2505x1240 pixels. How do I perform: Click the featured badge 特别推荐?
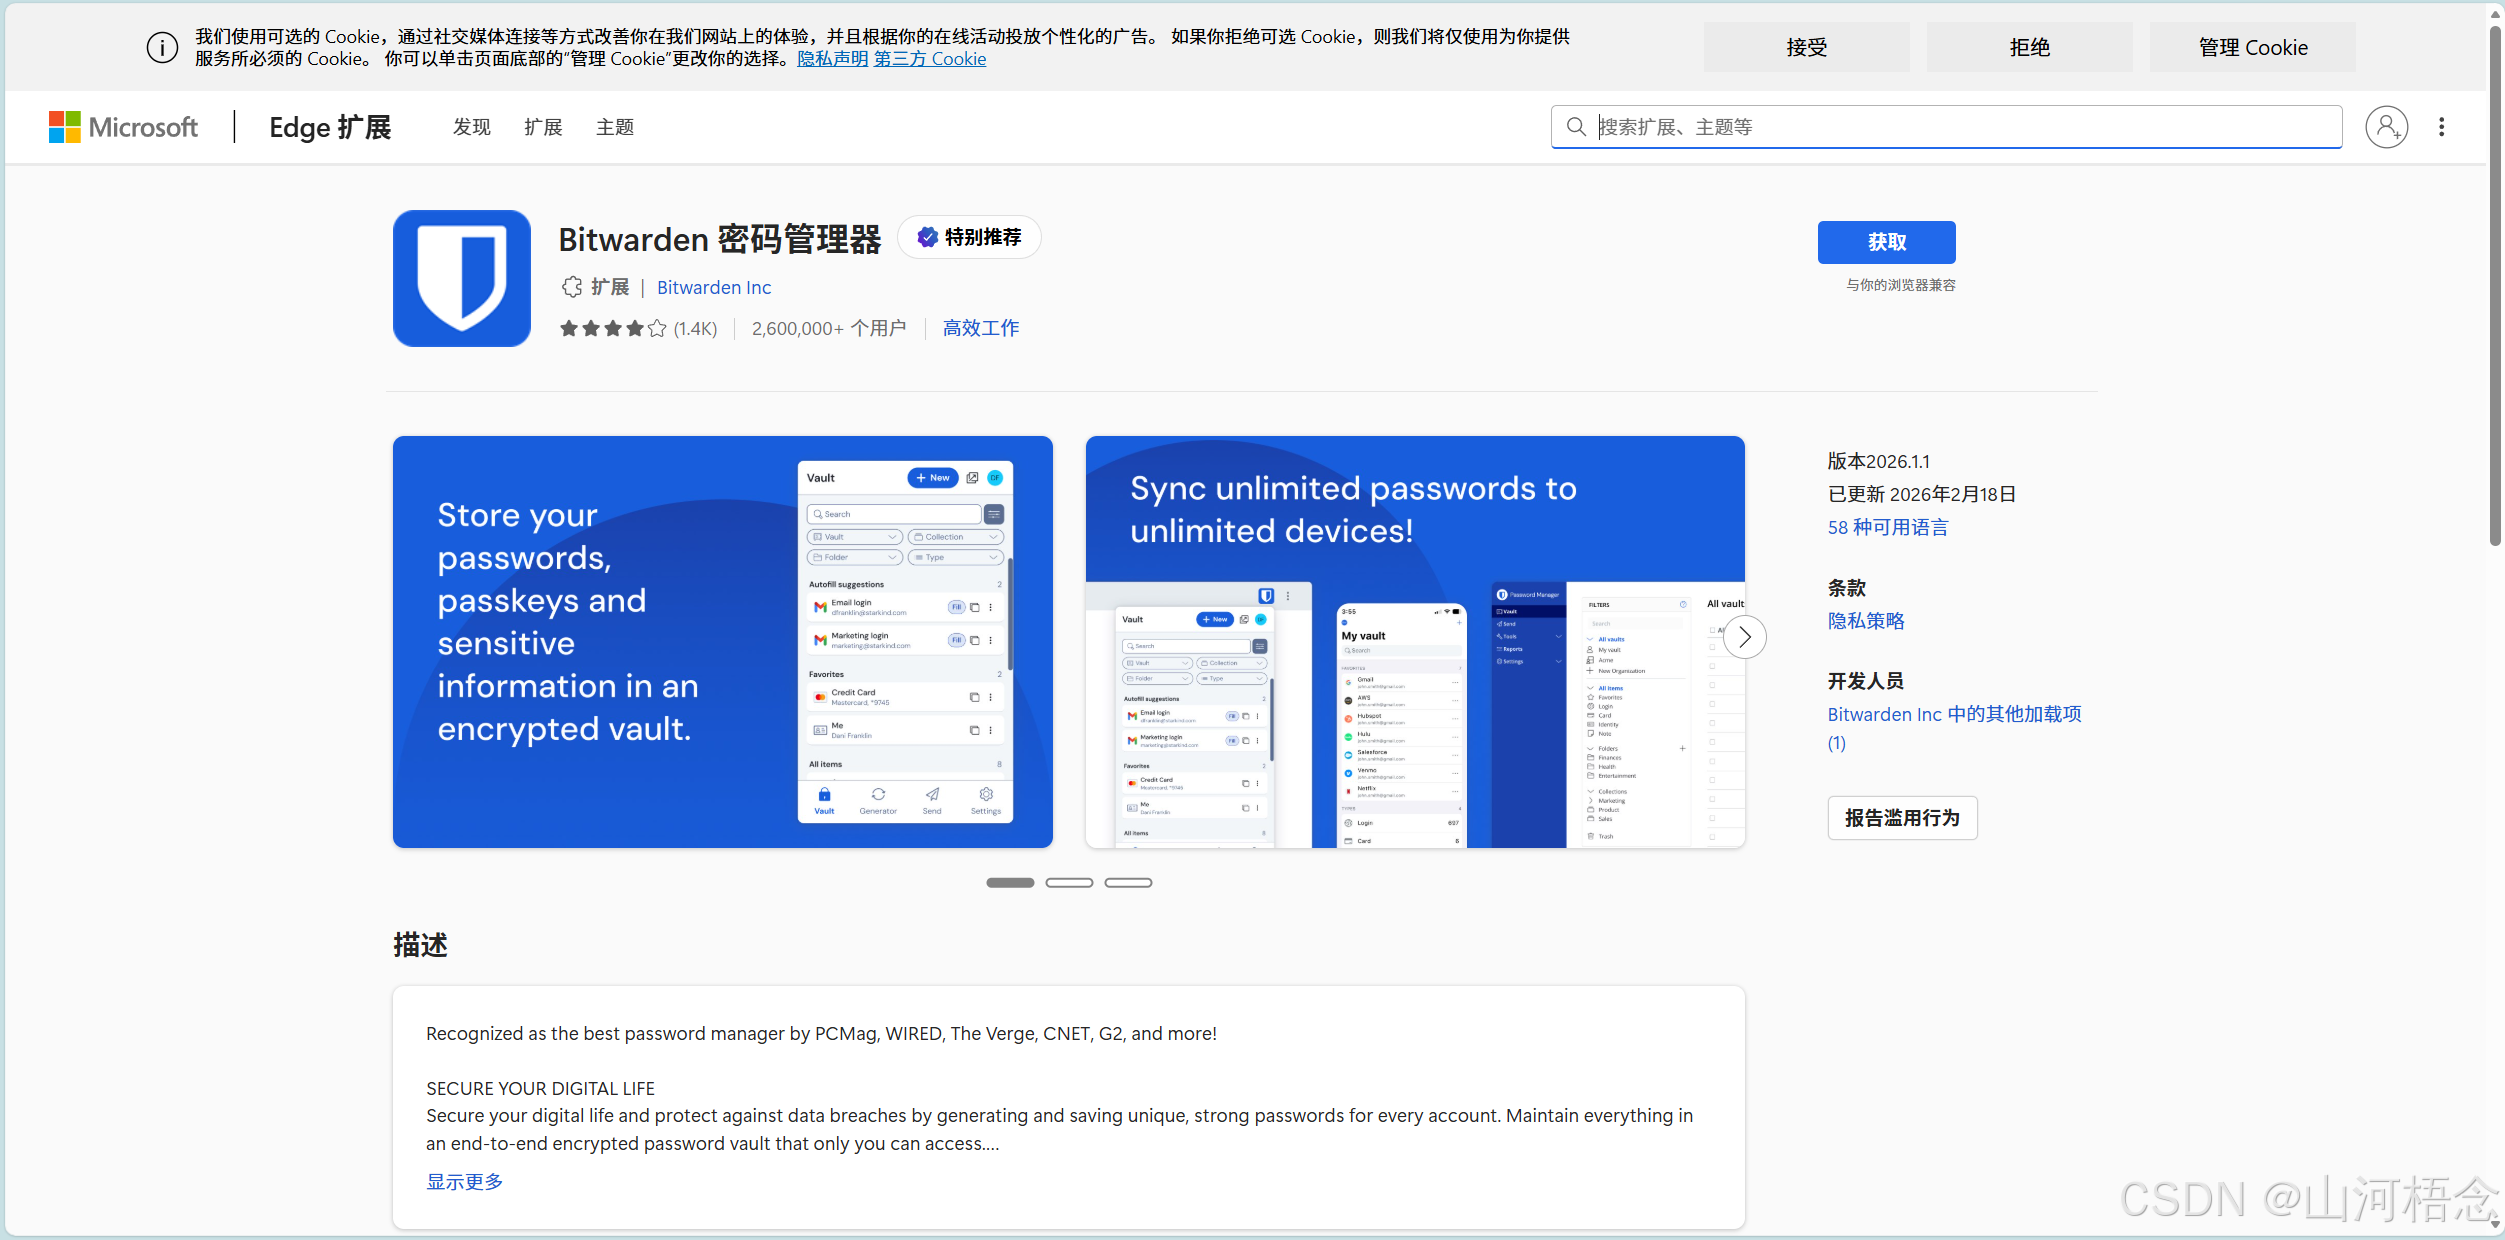click(x=969, y=237)
